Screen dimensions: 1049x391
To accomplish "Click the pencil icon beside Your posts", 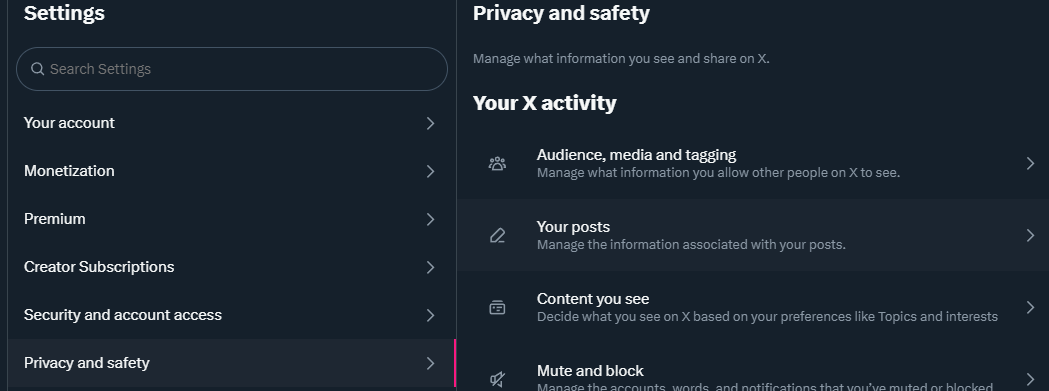I will [497, 235].
